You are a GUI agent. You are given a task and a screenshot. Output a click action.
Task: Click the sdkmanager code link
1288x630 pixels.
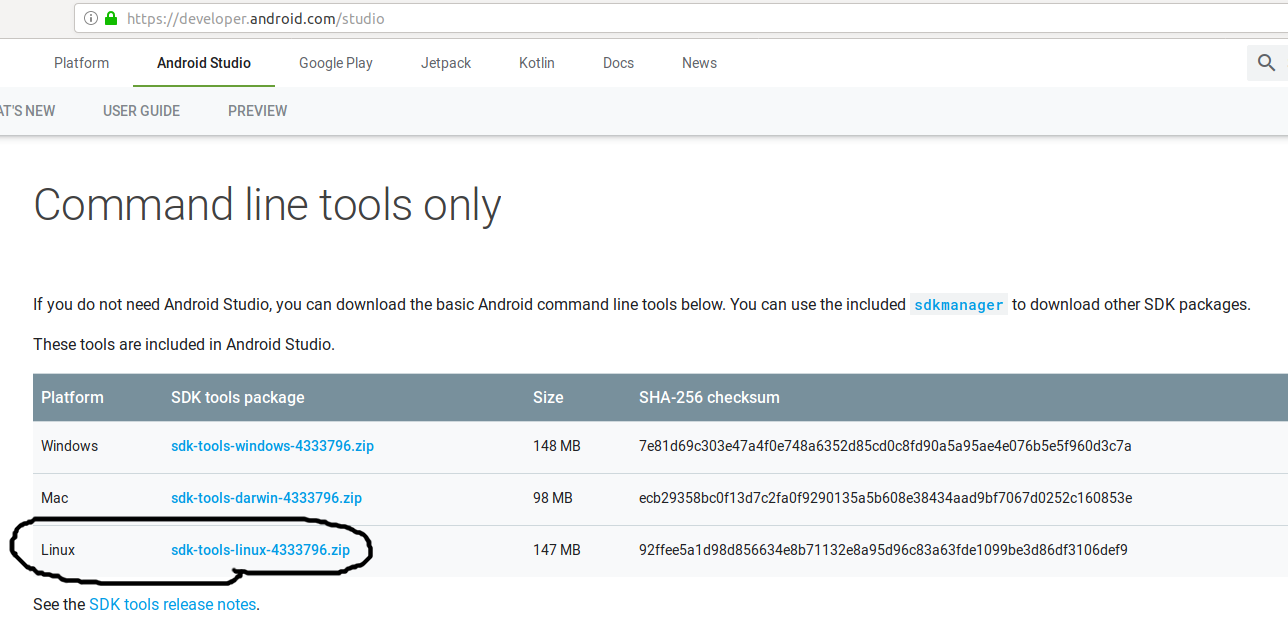tap(958, 305)
